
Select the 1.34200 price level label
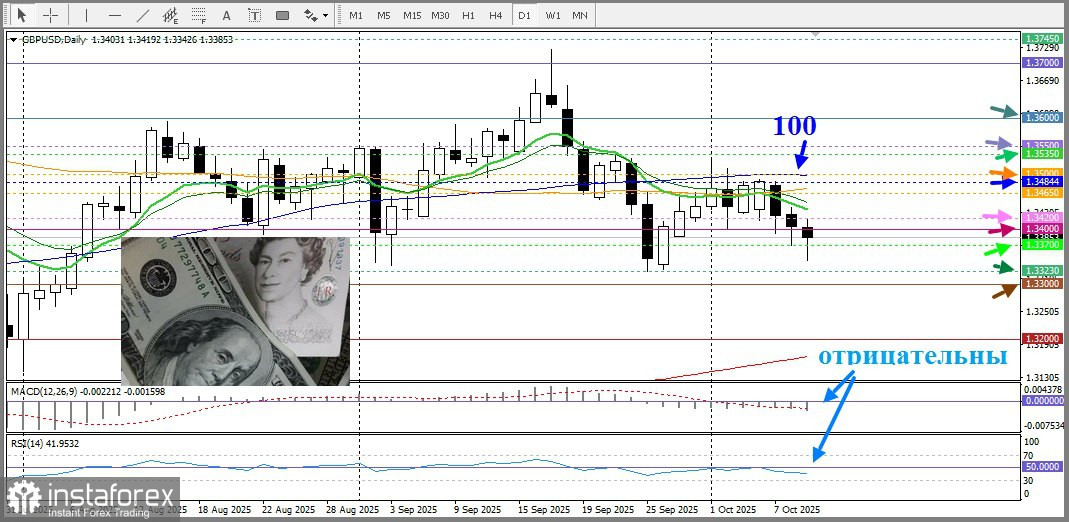click(1043, 217)
